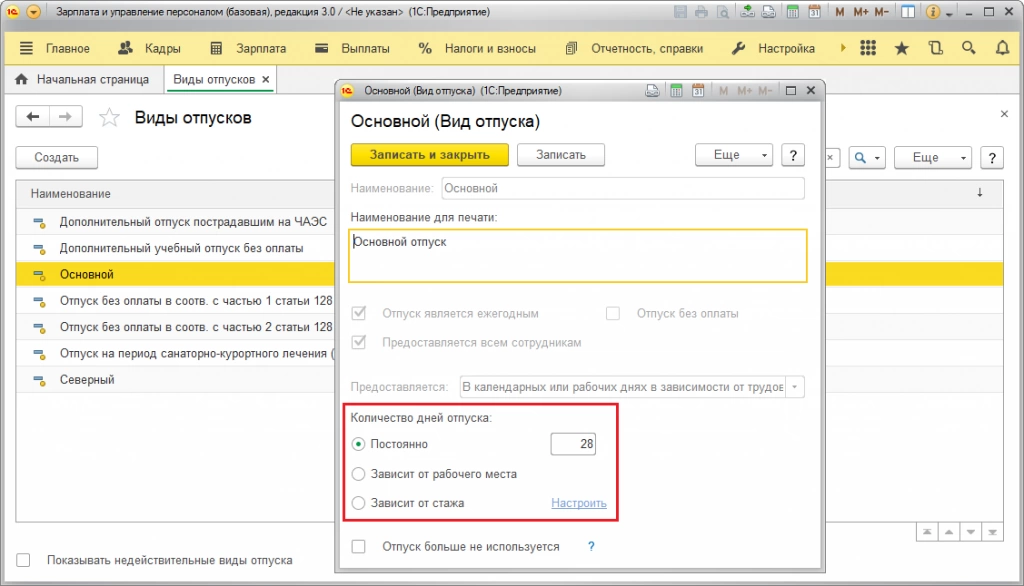The width and height of the screenshot is (1024, 586).
Task: Switch to Виды отпусков tab
Action: tap(214, 79)
